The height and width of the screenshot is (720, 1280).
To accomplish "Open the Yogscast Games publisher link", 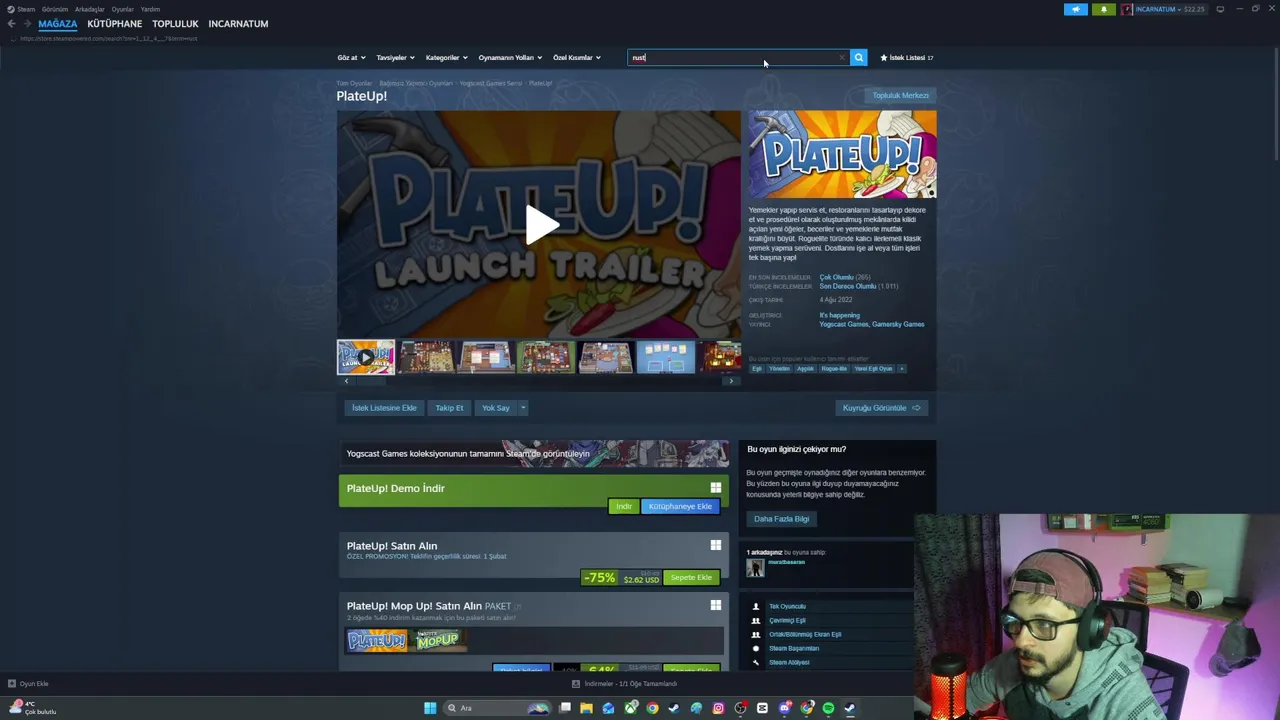I will (x=844, y=324).
